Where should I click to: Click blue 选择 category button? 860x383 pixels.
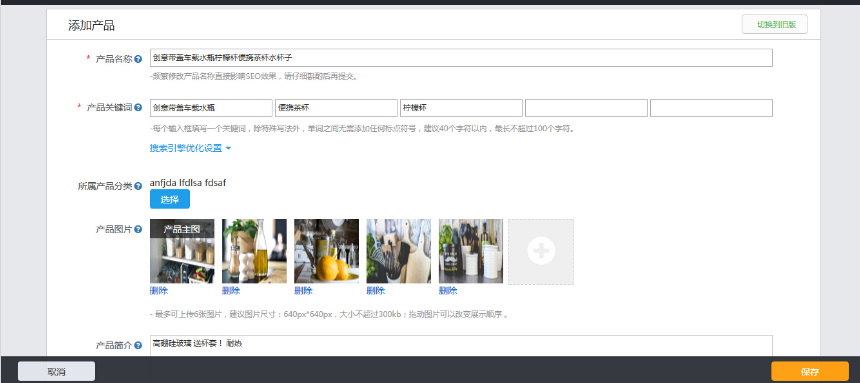(170, 199)
